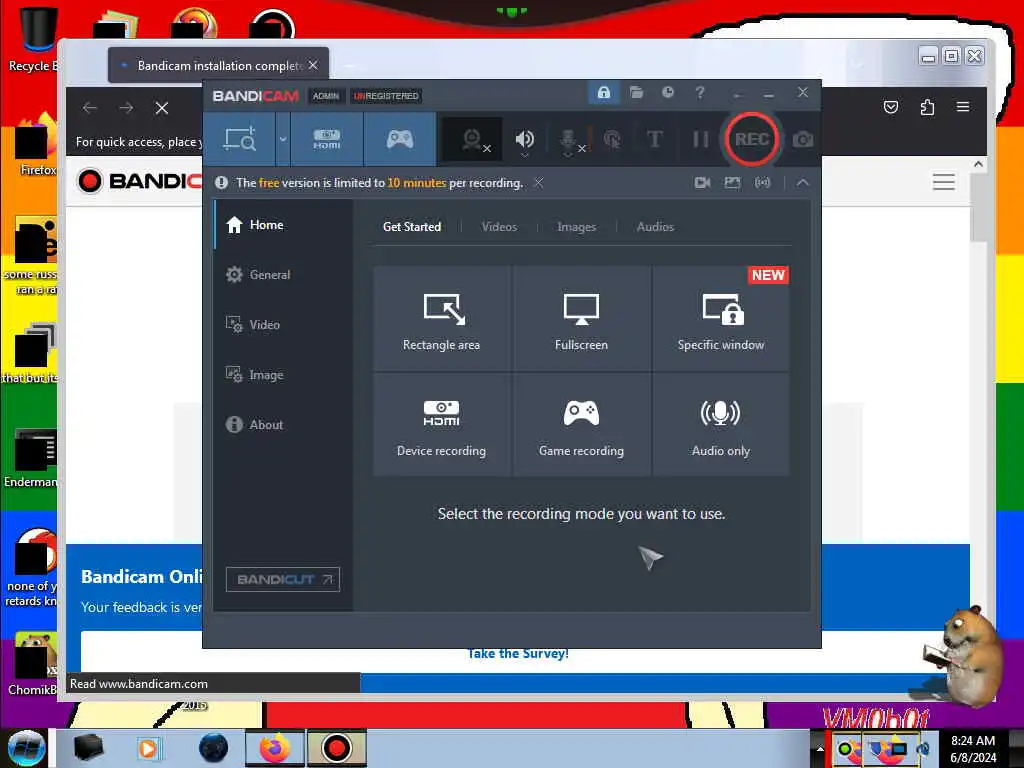Select the Bandicam installation complete tab
The image size is (1024, 768).
coord(219,65)
